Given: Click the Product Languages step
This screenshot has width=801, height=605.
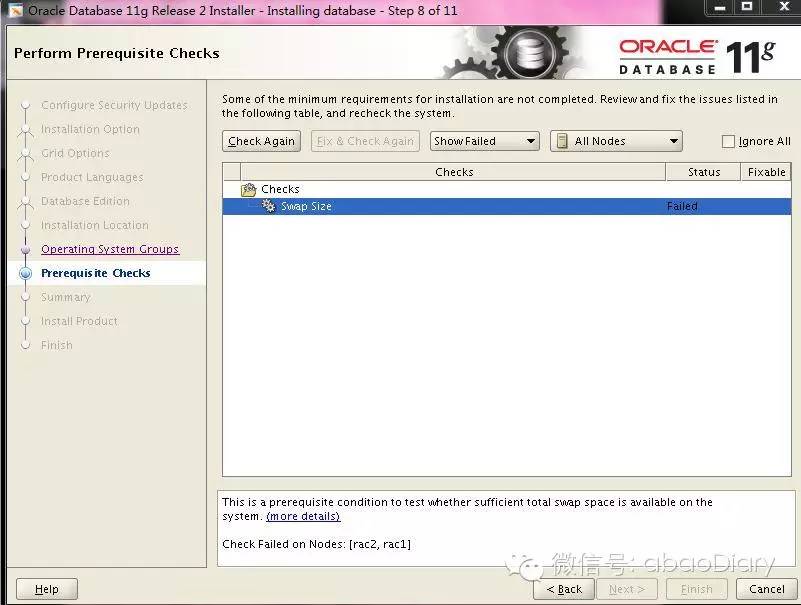Looking at the screenshot, I should click(92, 177).
